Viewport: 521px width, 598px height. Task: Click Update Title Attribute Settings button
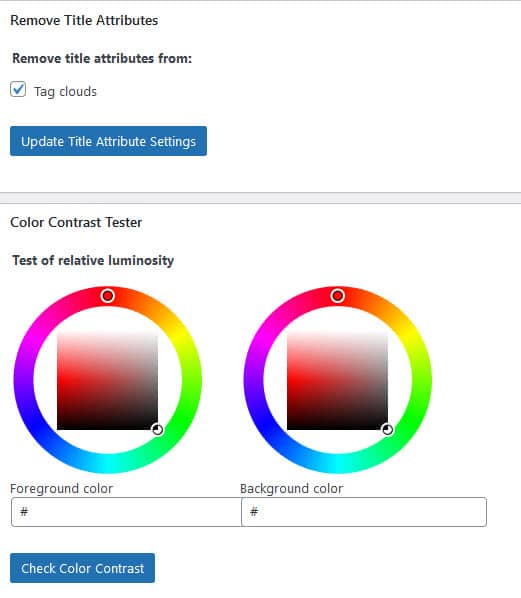(108, 141)
